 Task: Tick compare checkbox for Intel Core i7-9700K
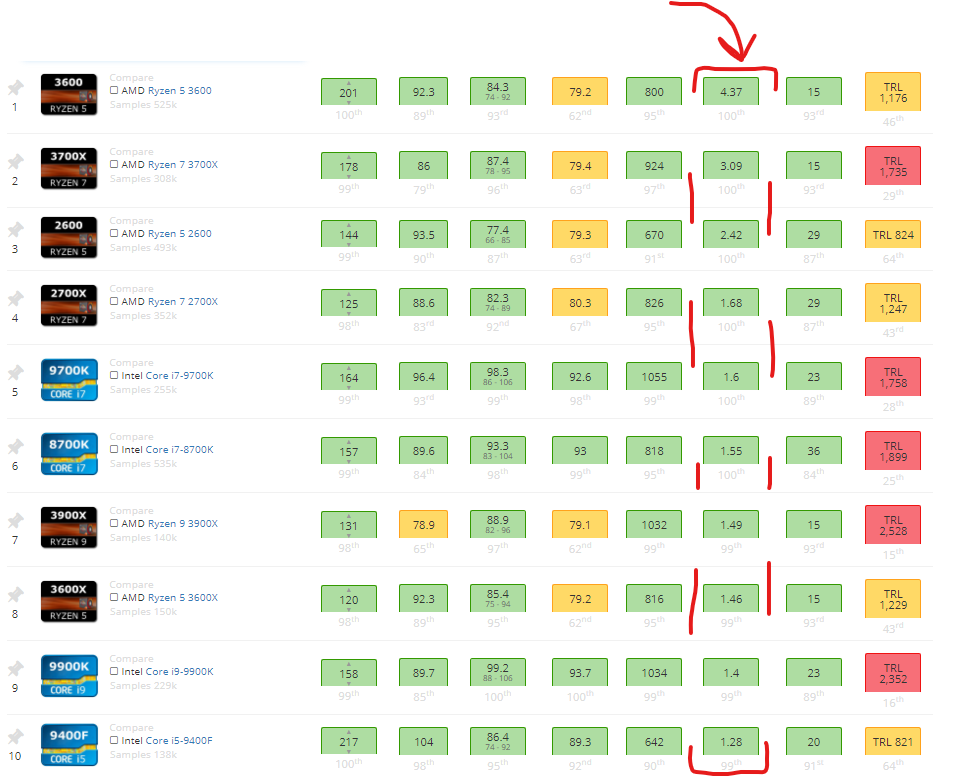(x=114, y=376)
